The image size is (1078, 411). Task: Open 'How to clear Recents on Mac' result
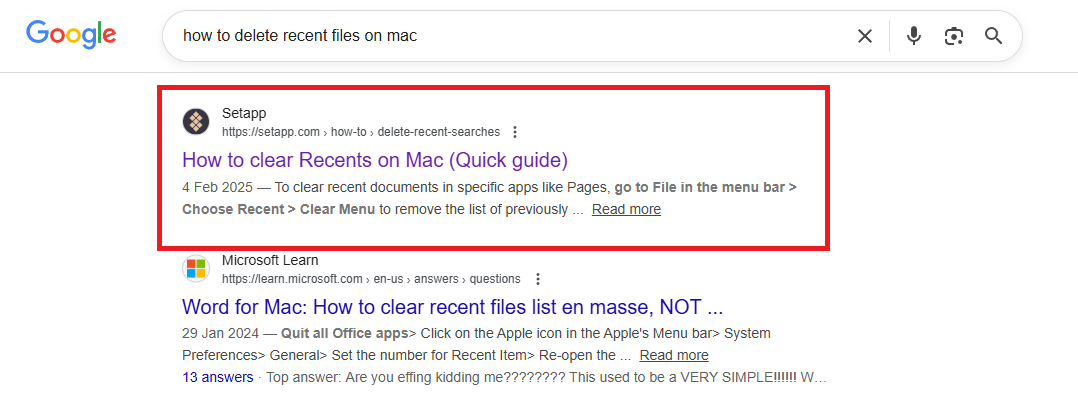[375, 160]
